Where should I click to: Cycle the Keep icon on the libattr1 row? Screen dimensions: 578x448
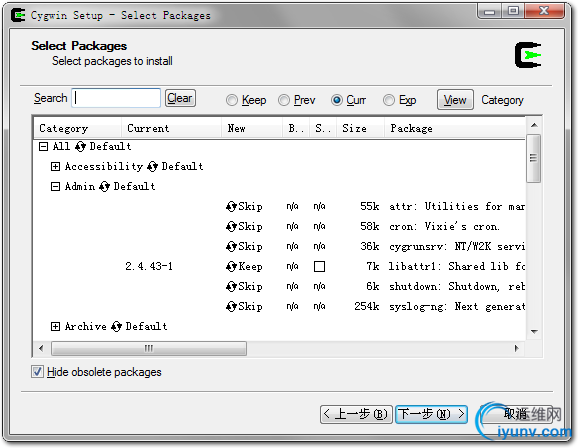(231, 266)
